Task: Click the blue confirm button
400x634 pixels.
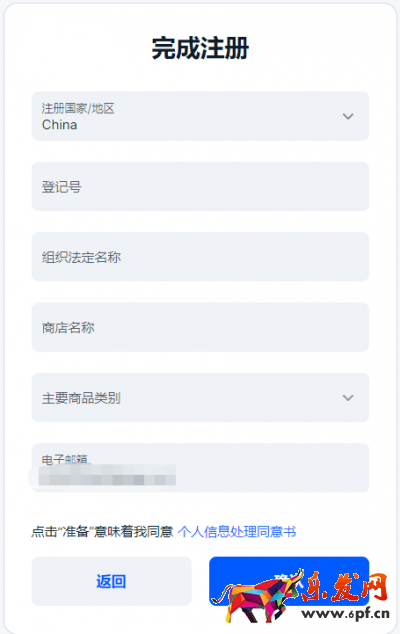Action: coord(289,581)
